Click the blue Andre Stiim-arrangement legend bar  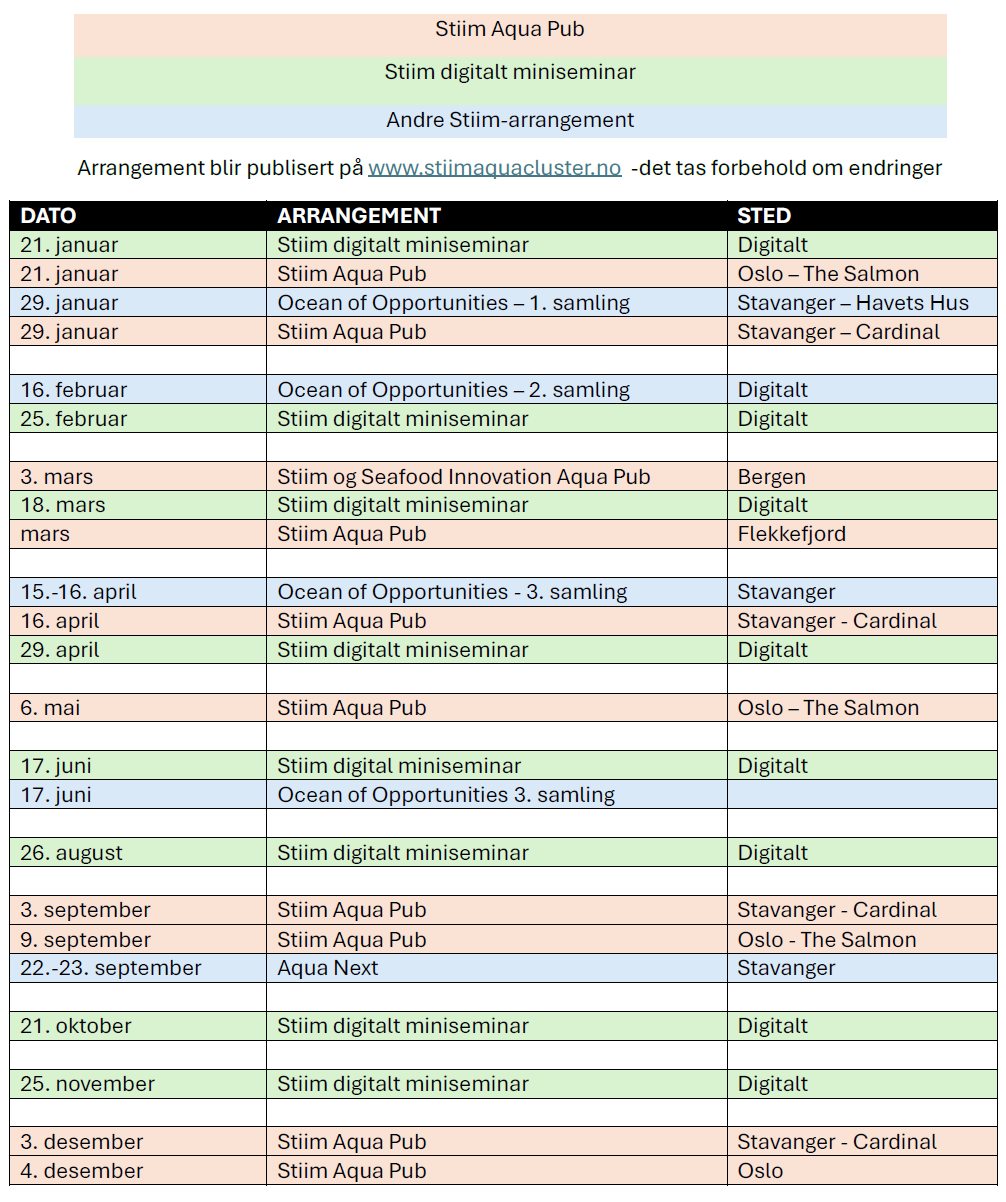coord(510,121)
